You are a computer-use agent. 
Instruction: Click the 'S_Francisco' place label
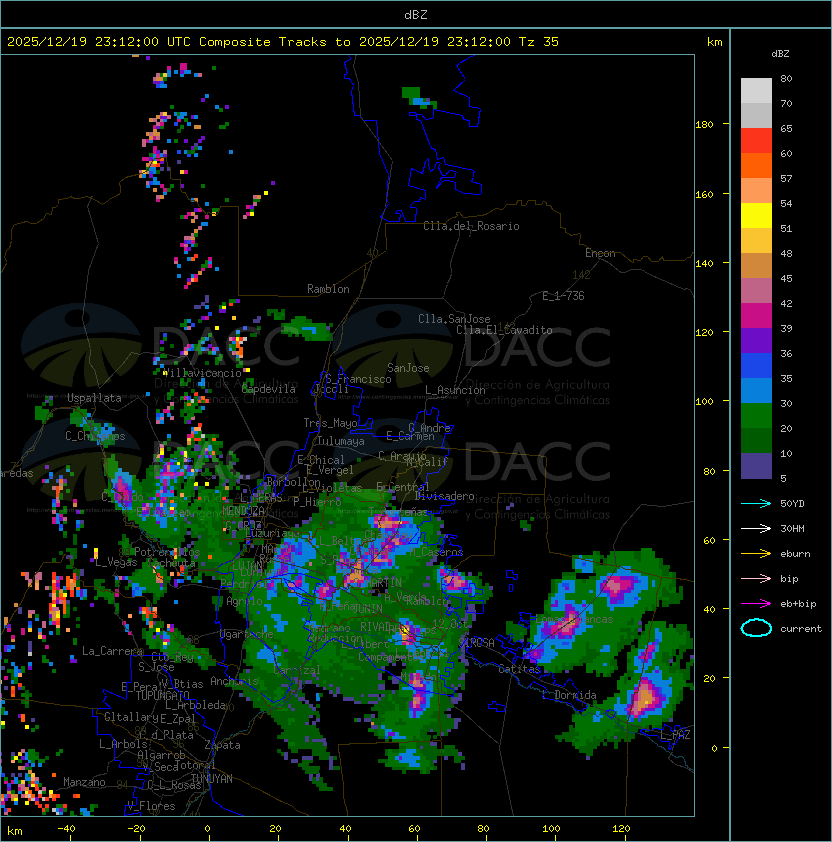358,379
